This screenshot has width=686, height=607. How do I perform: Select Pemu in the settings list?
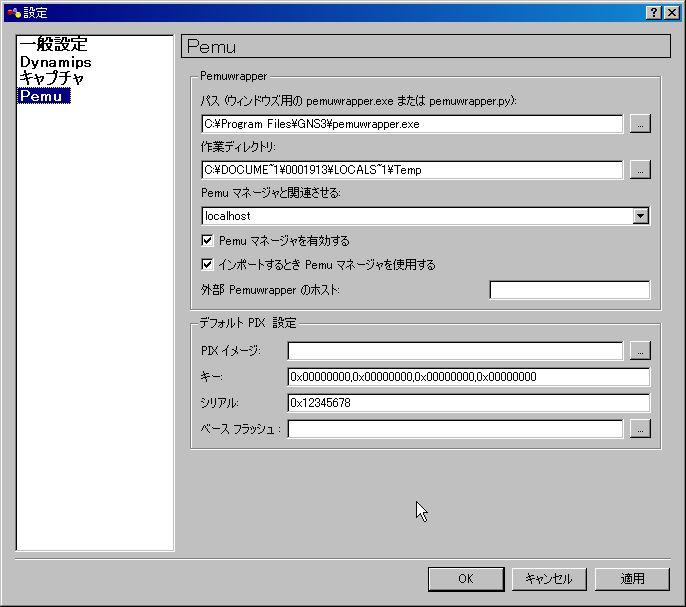pyautogui.click(x=43, y=96)
